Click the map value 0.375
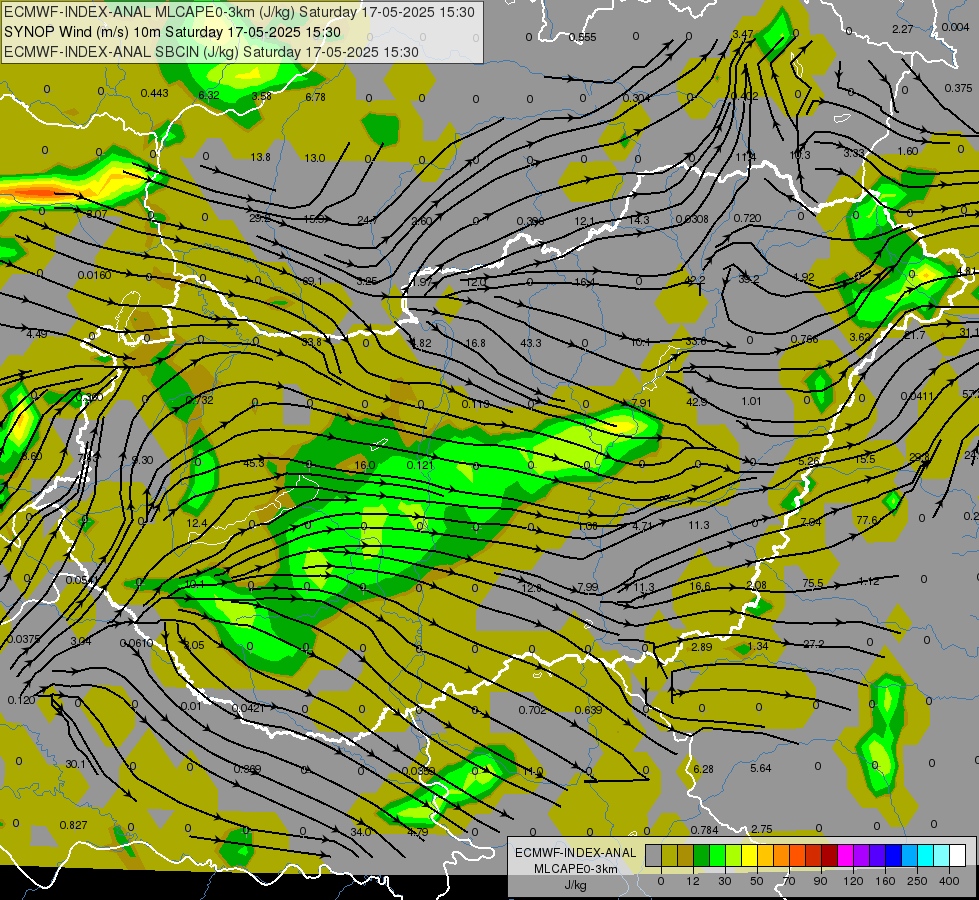The width and height of the screenshot is (979, 900). (958, 88)
